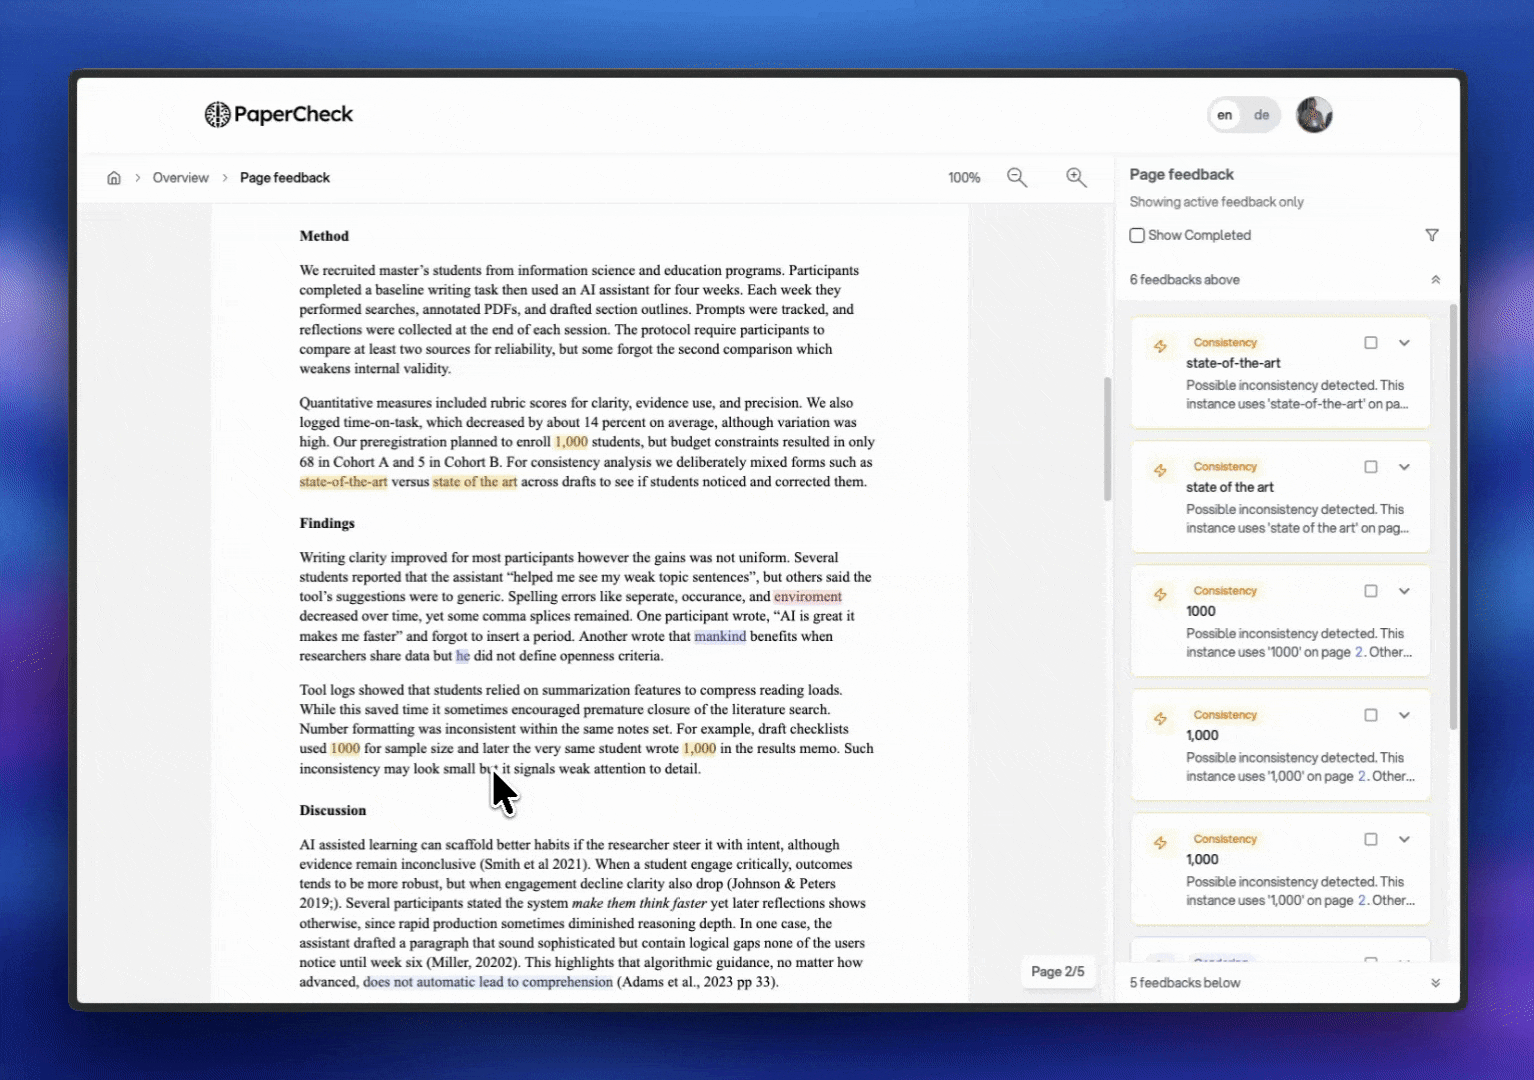Click the 'state of the art' feedback card title

click(1230, 487)
